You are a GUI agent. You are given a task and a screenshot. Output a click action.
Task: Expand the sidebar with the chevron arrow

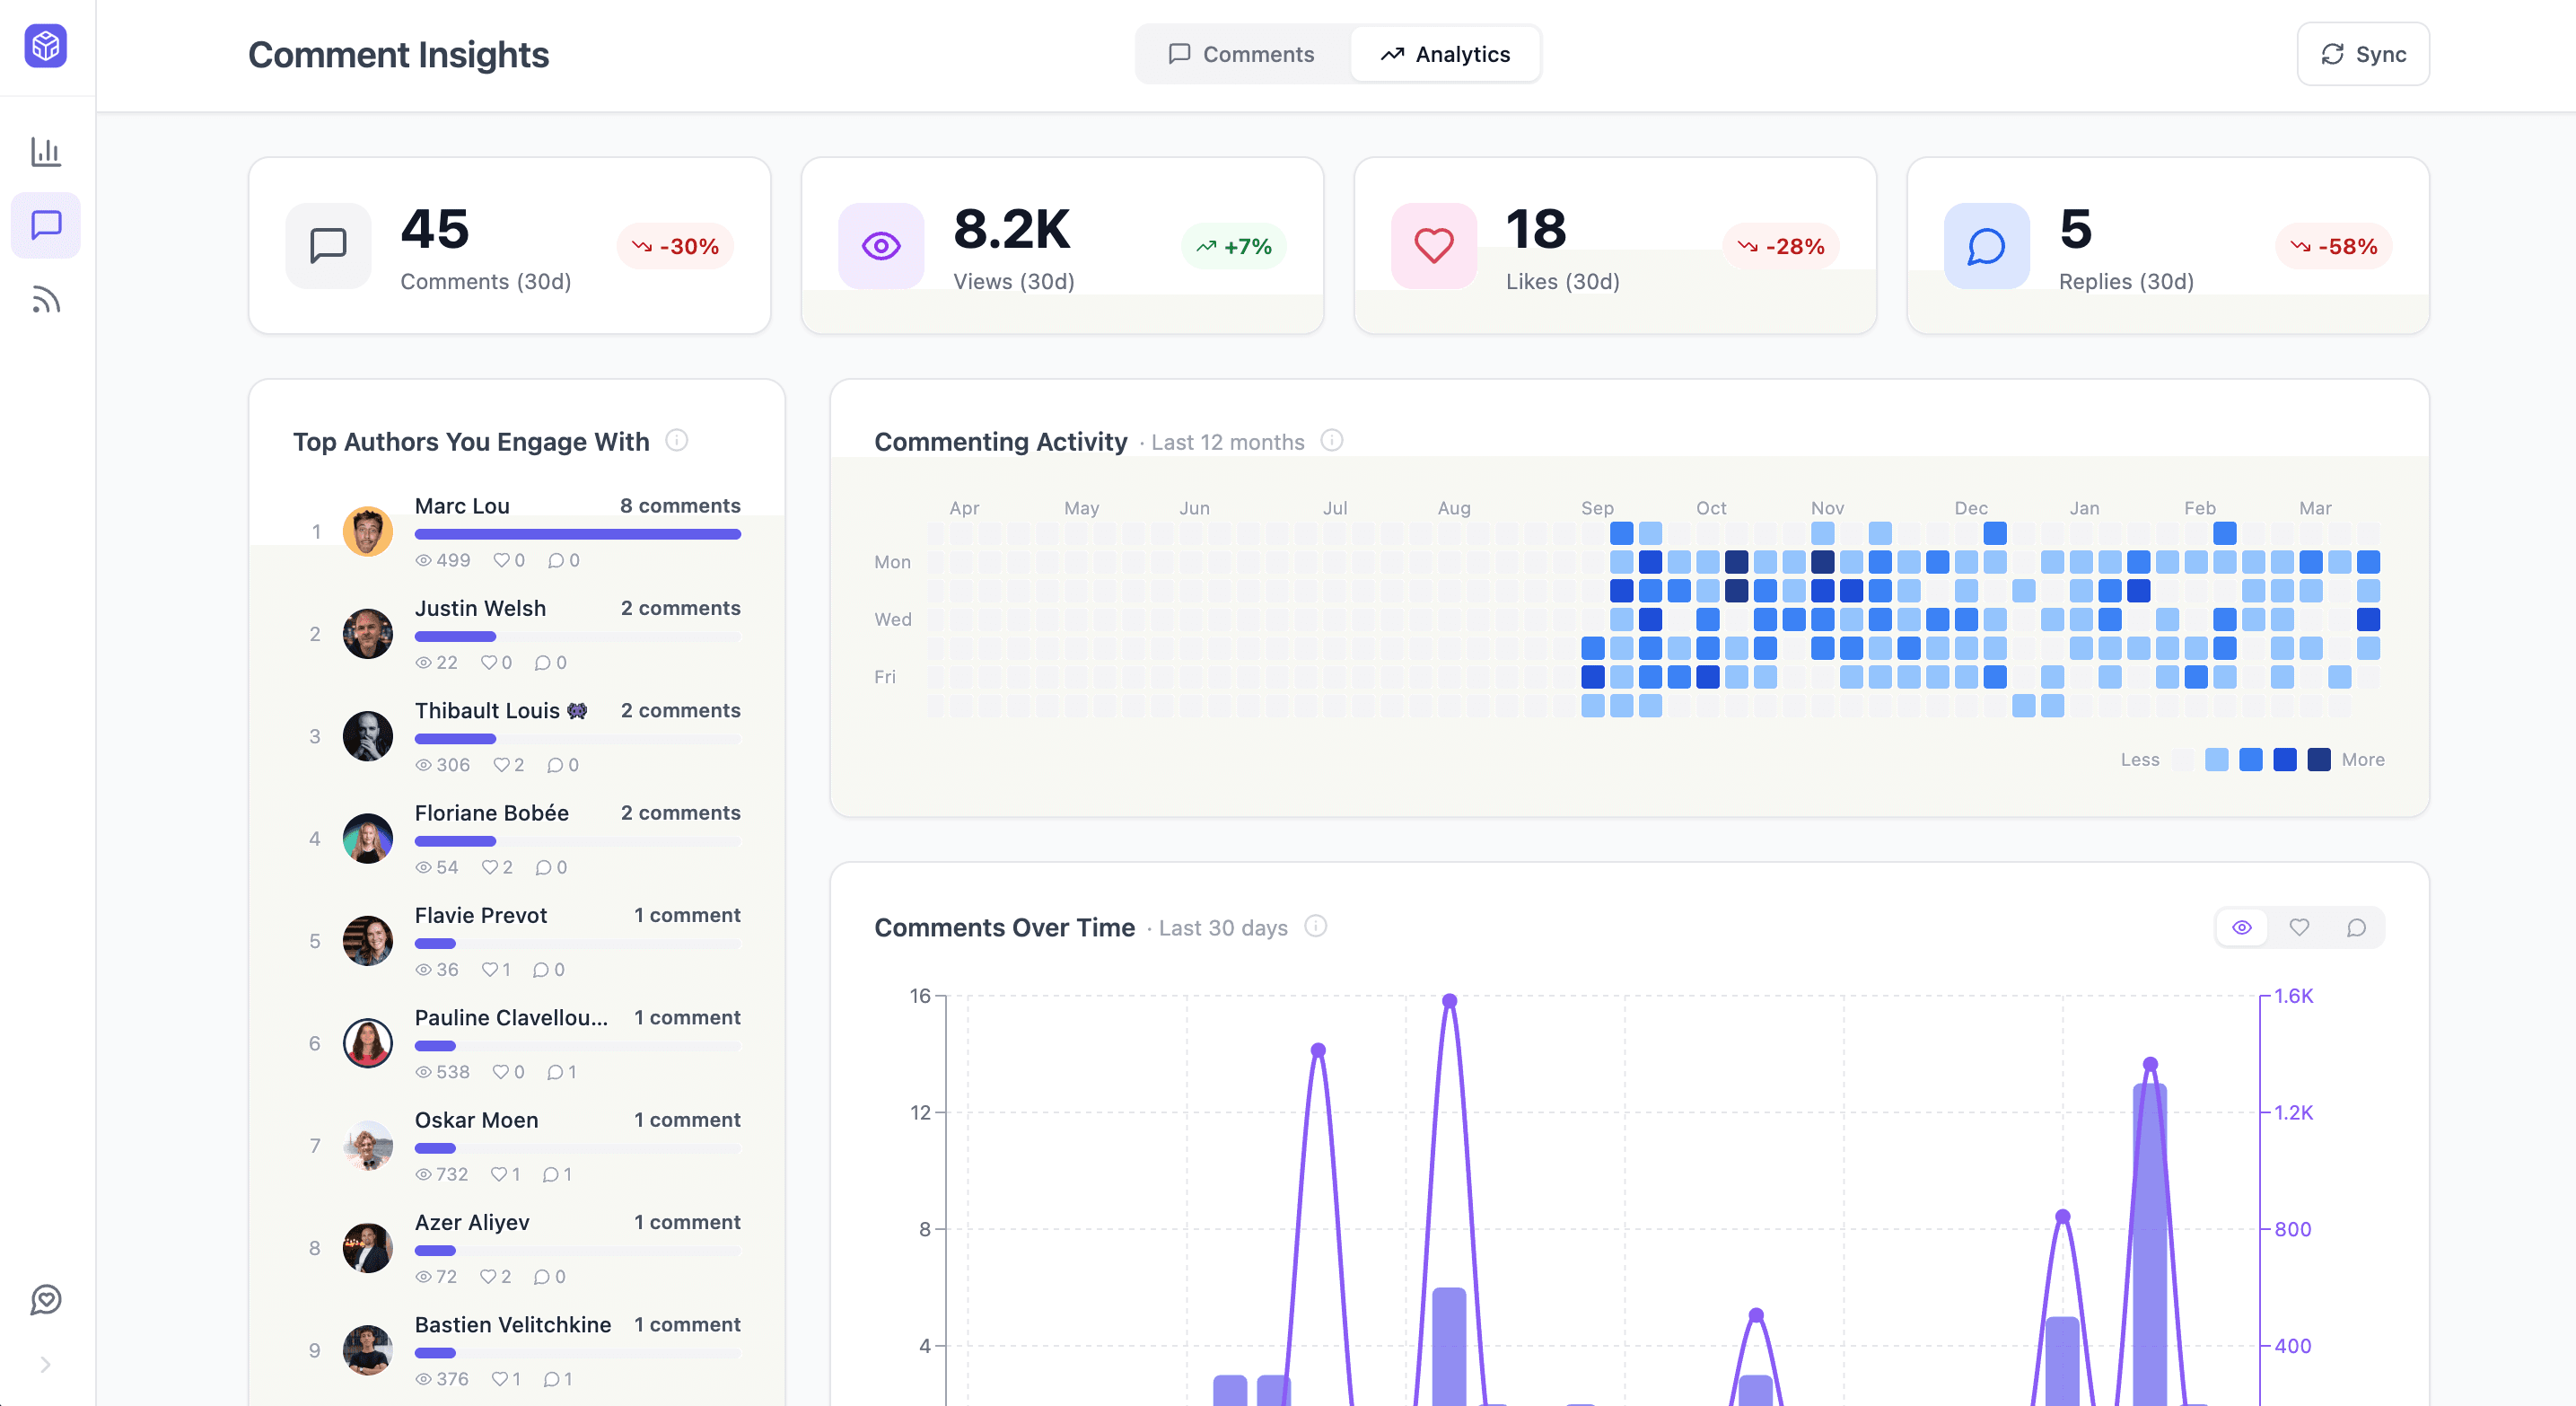click(45, 1365)
